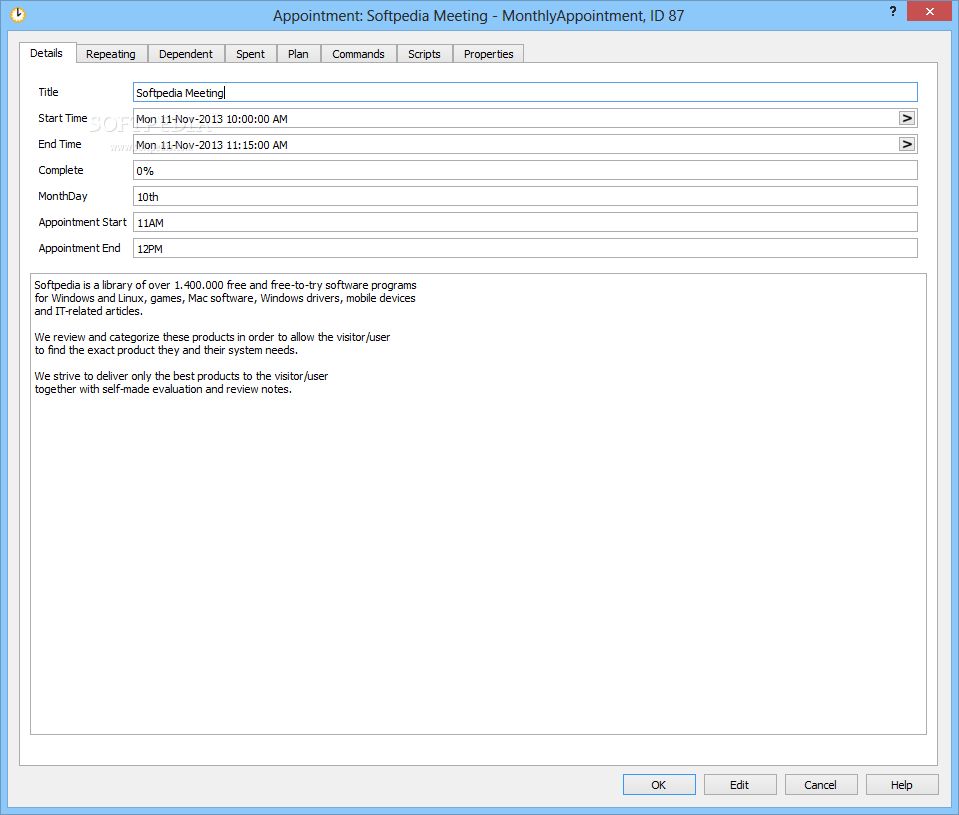Viewport: 959px width, 815px height.
Task: Open the Spent tab
Action: 251,54
